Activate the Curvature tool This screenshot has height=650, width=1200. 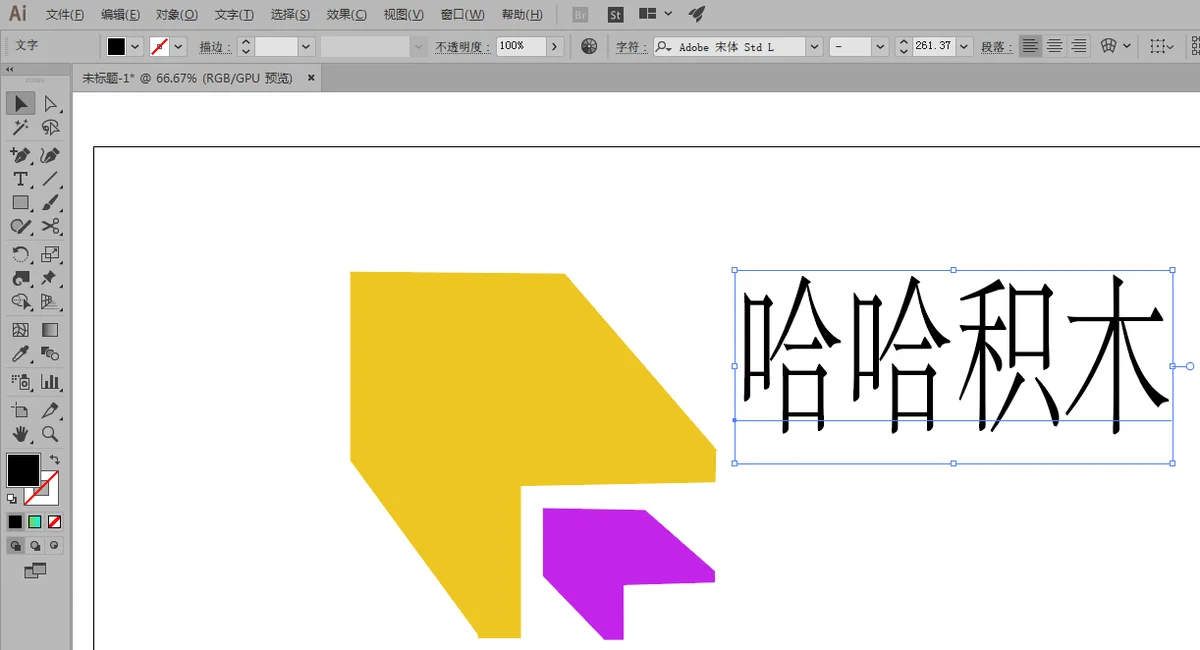[50, 155]
